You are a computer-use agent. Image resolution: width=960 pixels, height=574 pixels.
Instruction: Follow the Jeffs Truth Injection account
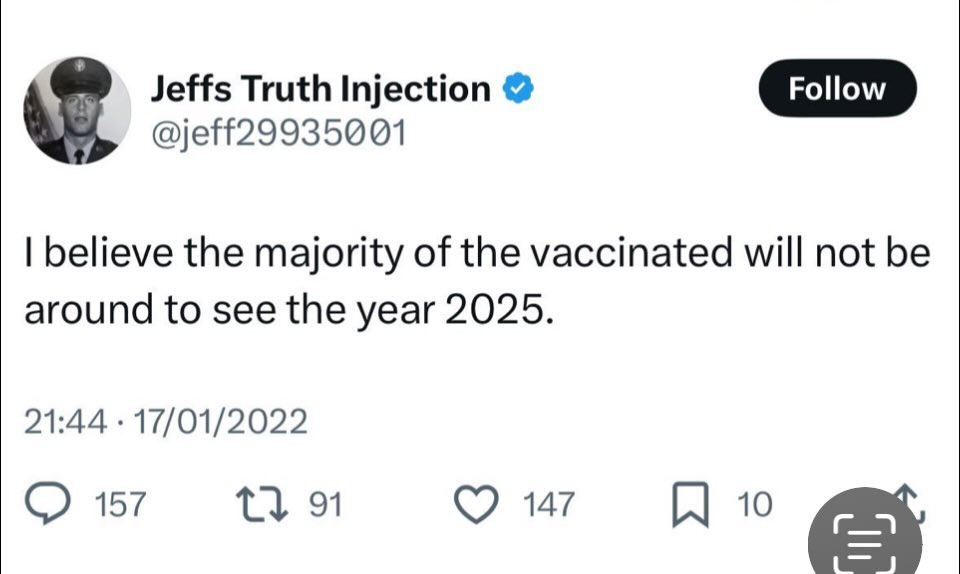836,88
